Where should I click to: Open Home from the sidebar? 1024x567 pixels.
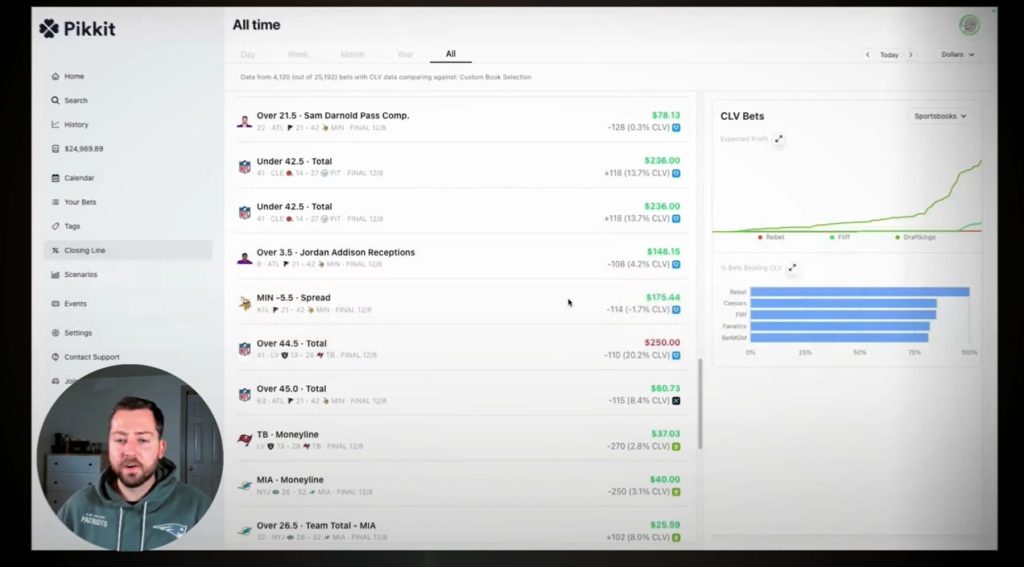[x=73, y=76]
